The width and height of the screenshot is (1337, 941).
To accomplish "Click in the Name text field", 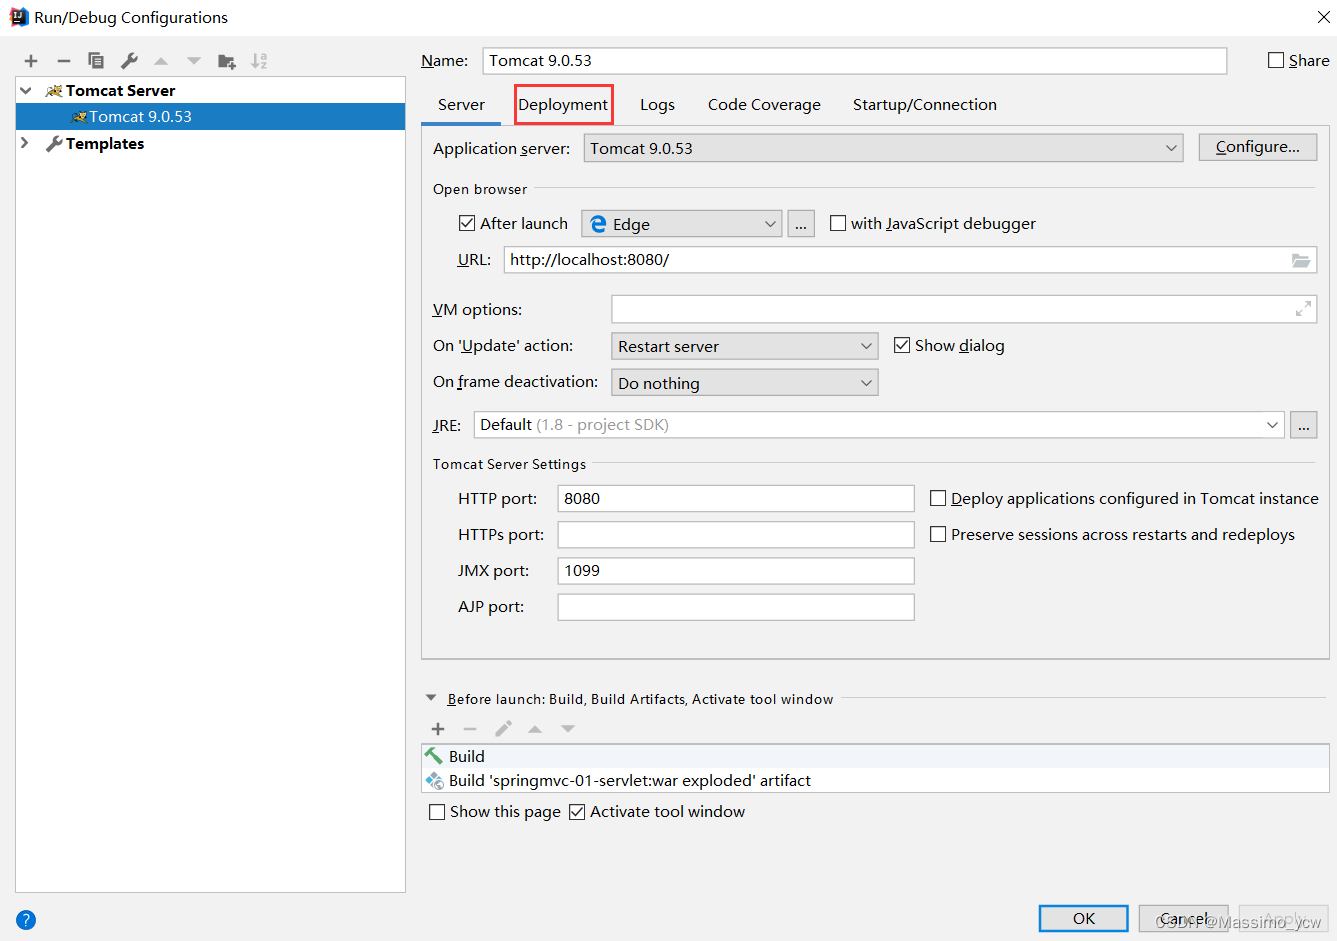I will pyautogui.click(x=855, y=60).
